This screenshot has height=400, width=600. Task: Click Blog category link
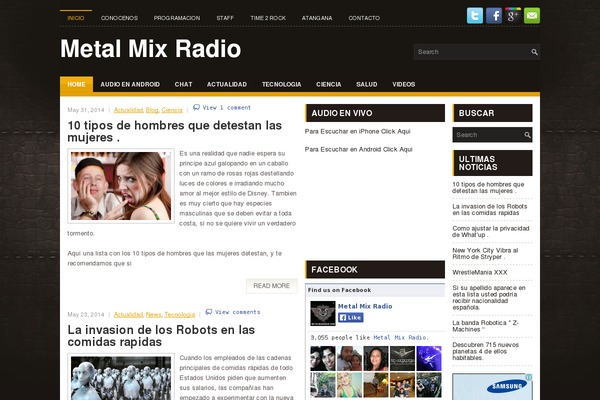tap(152, 110)
